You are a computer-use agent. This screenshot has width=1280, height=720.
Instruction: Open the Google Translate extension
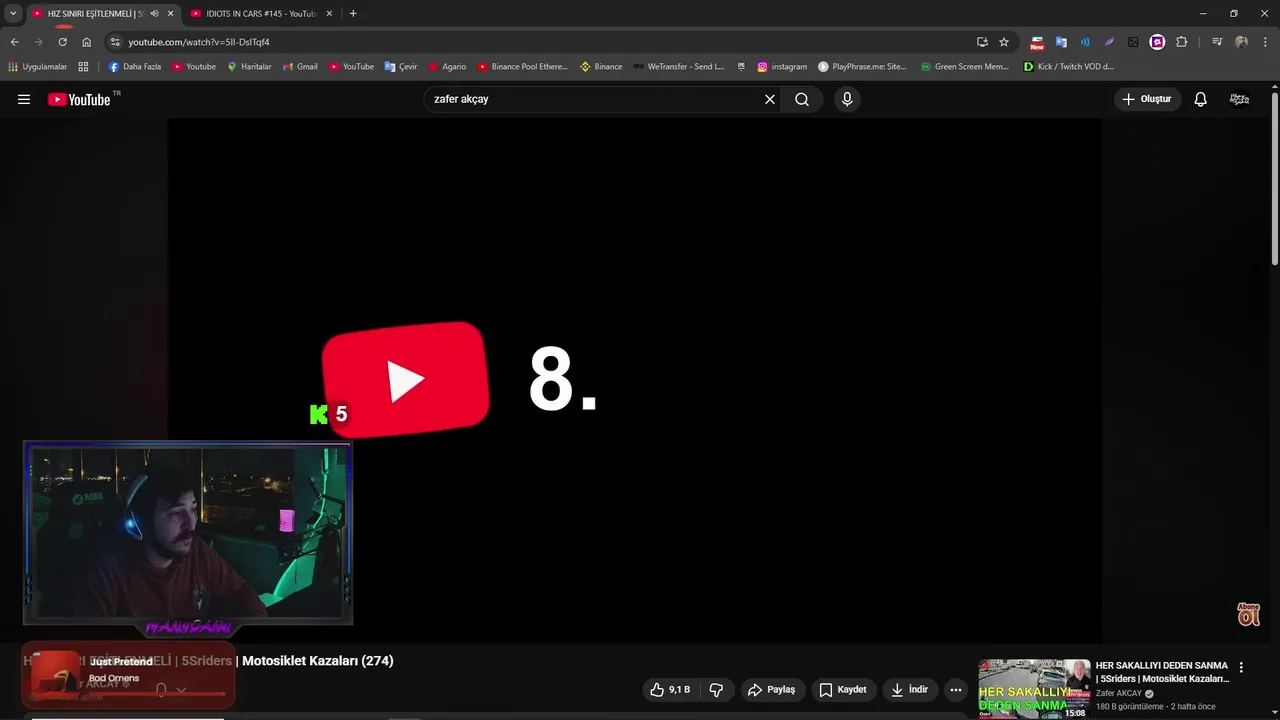(1061, 42)
